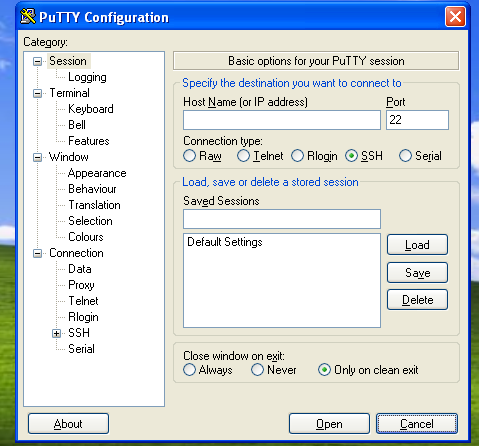
Task: Select Proxy in the category tree
Action: tap(81, 285)
